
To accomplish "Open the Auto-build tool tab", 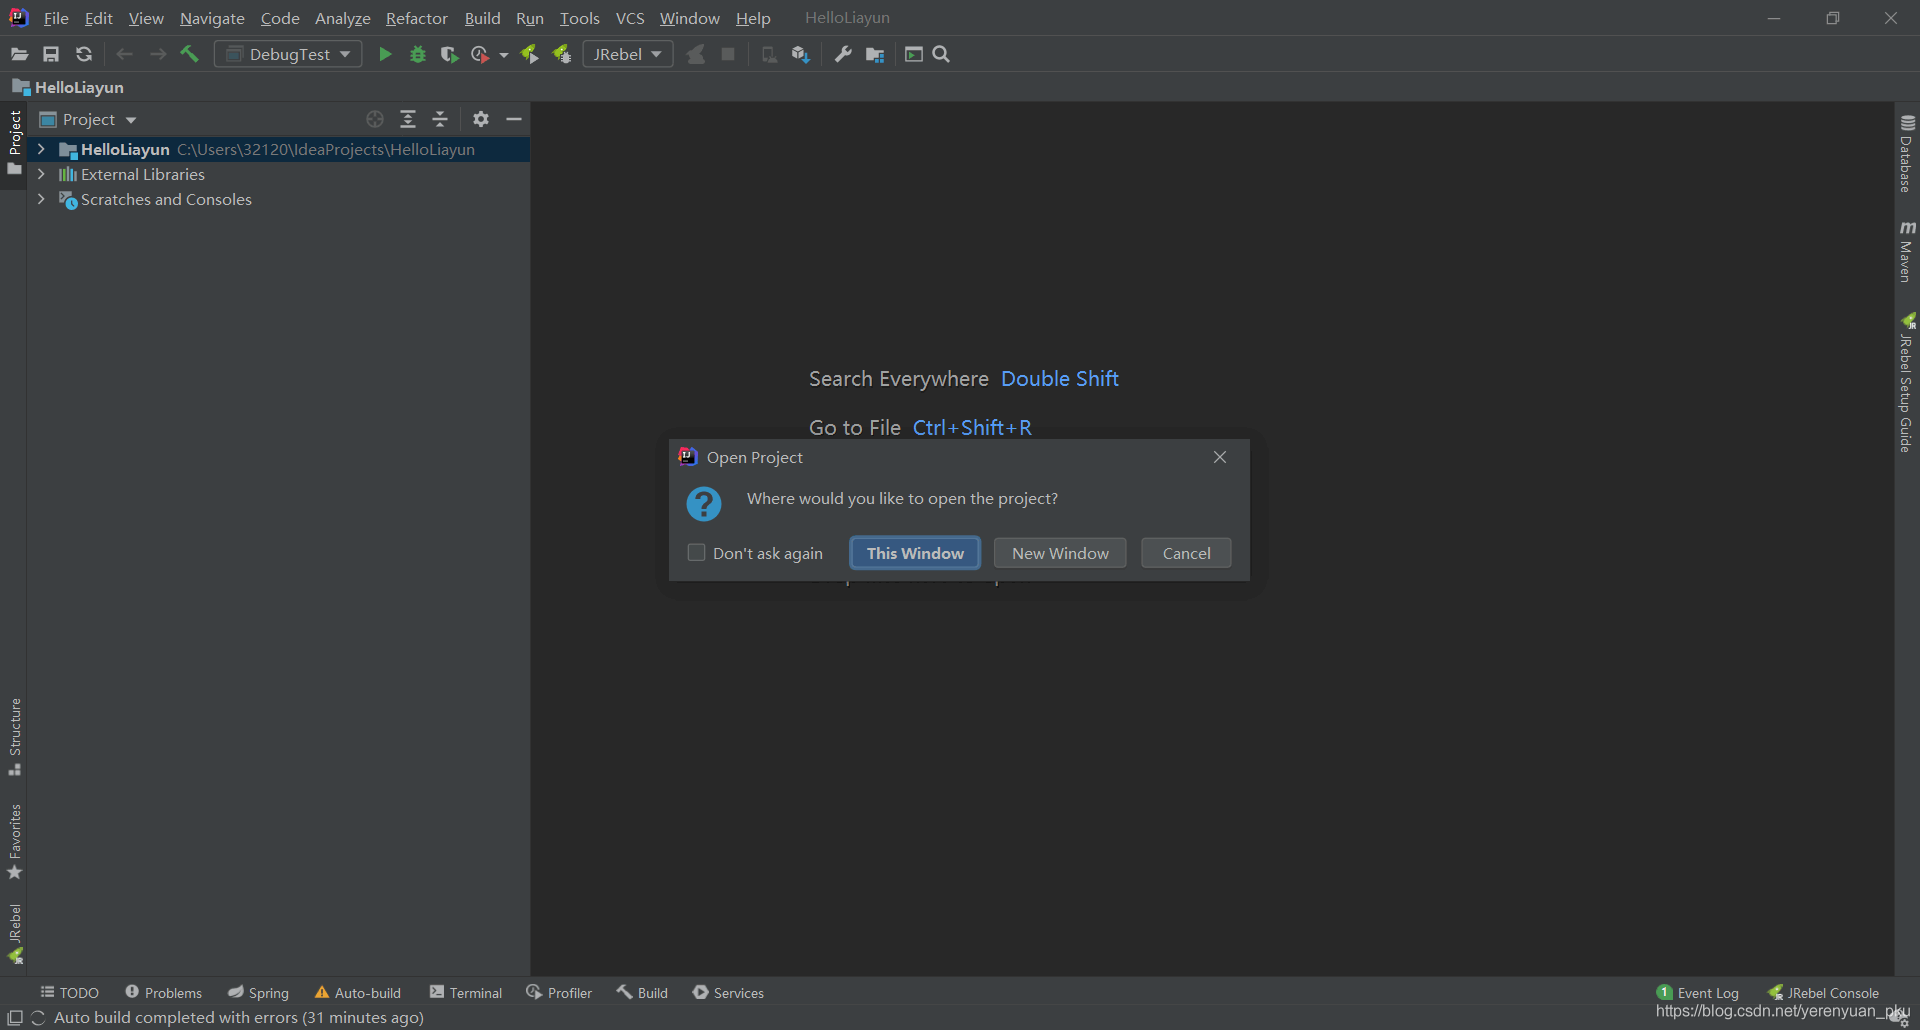I will pos(357,992).
